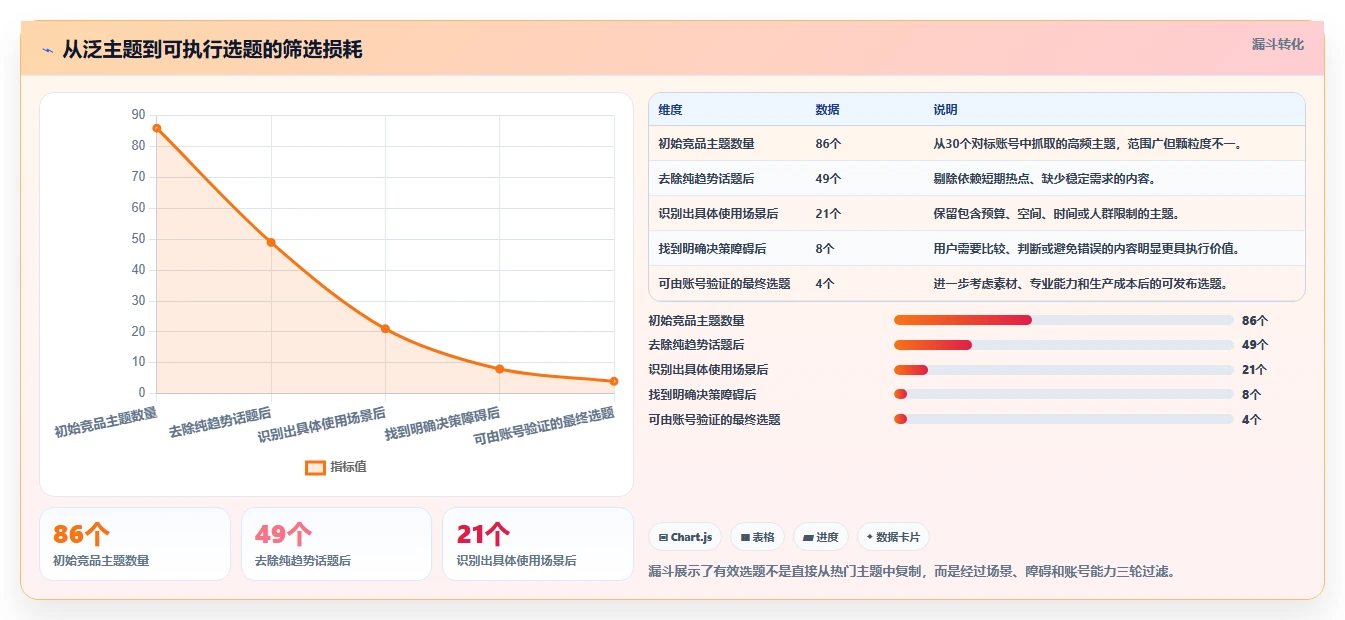Click table value 4个
This screenshot has width=1345, height=620.
click(x=825, y=283)
